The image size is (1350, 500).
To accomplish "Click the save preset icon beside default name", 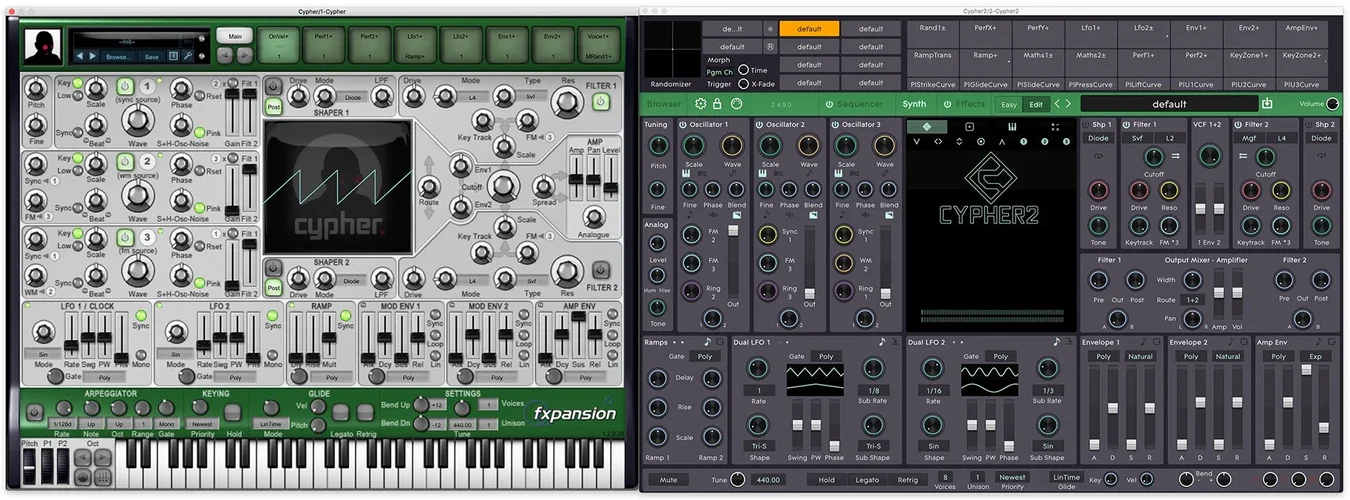I will tap(1268, 103).
